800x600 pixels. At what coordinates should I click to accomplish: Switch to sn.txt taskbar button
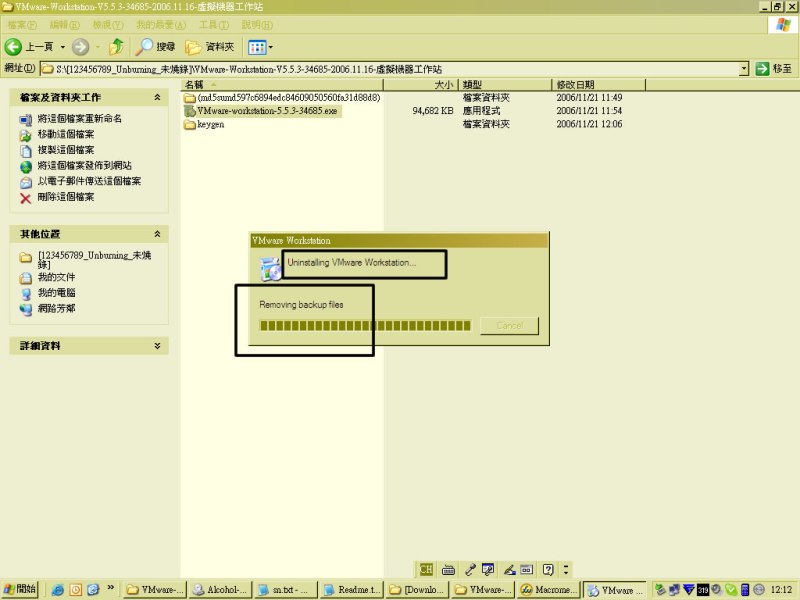pos(285,590)
